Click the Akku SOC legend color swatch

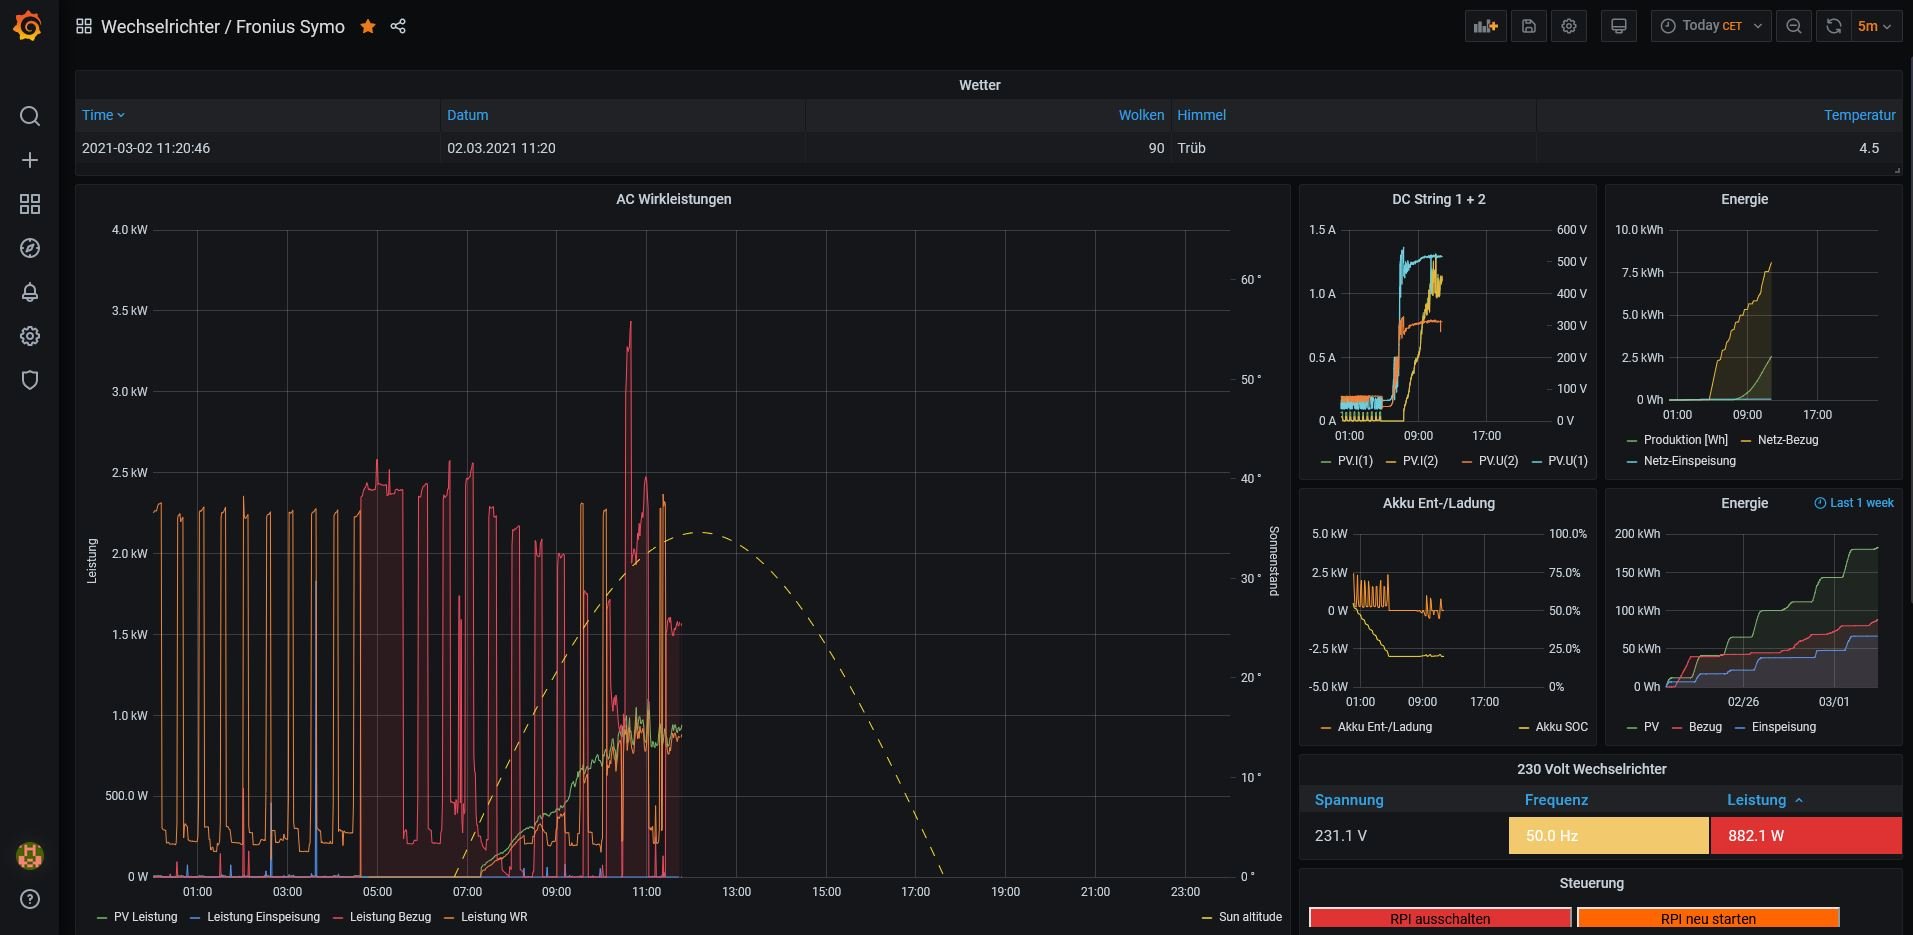pos(1524,728)
